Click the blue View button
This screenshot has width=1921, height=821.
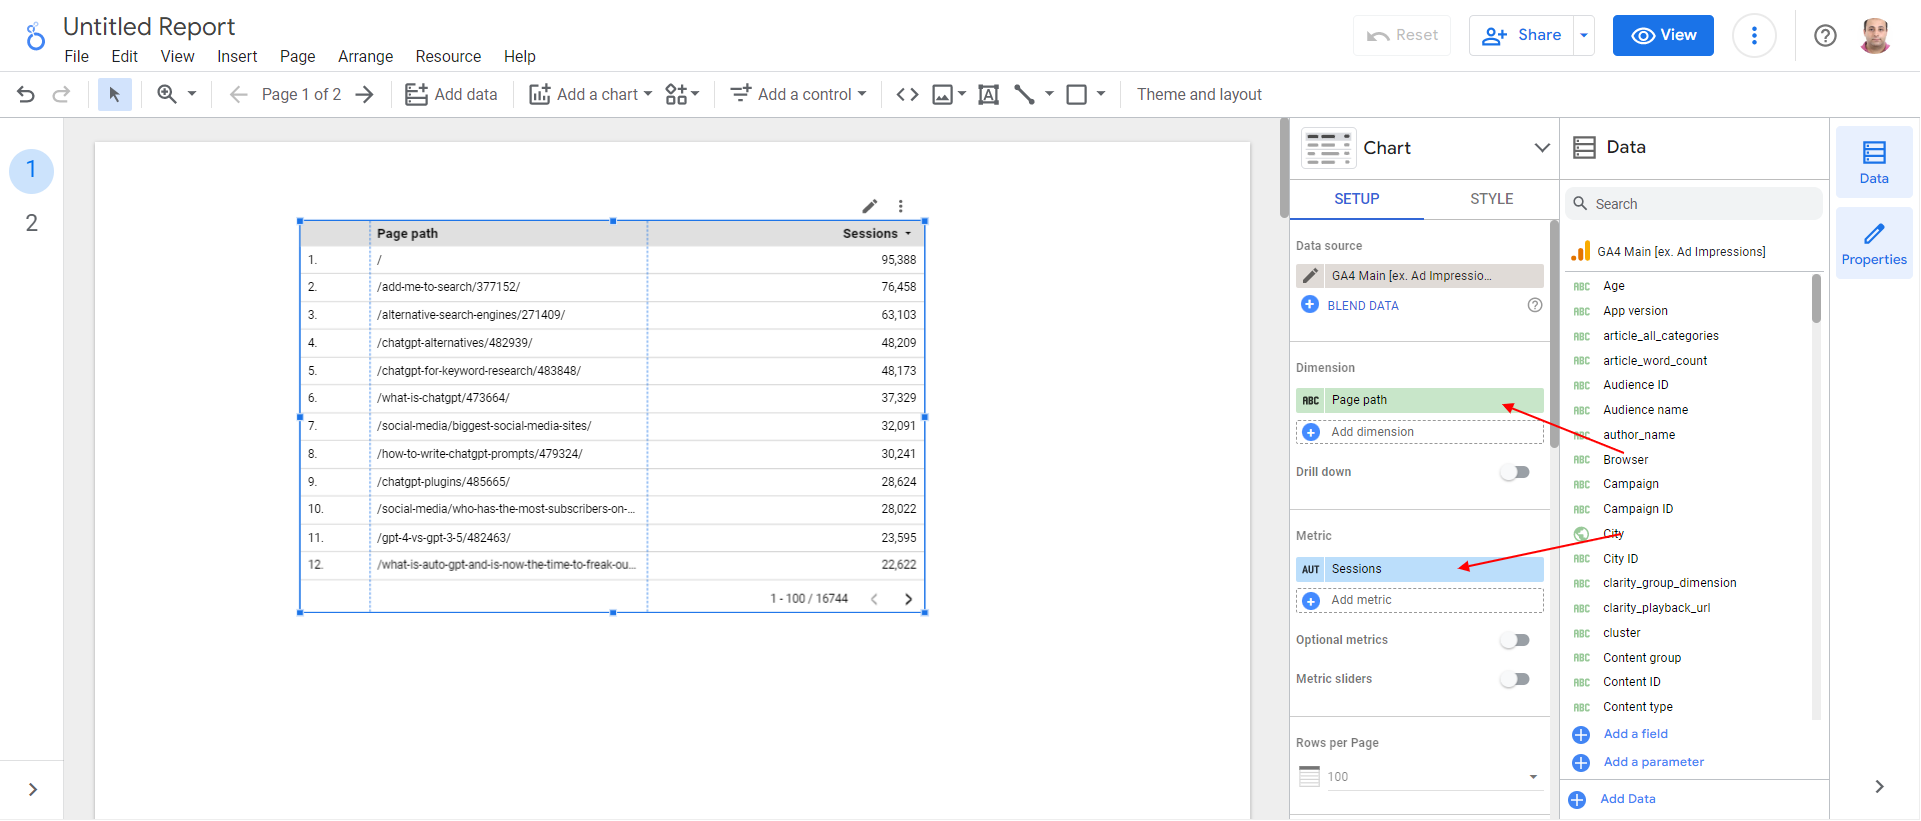coord(1663,35)
